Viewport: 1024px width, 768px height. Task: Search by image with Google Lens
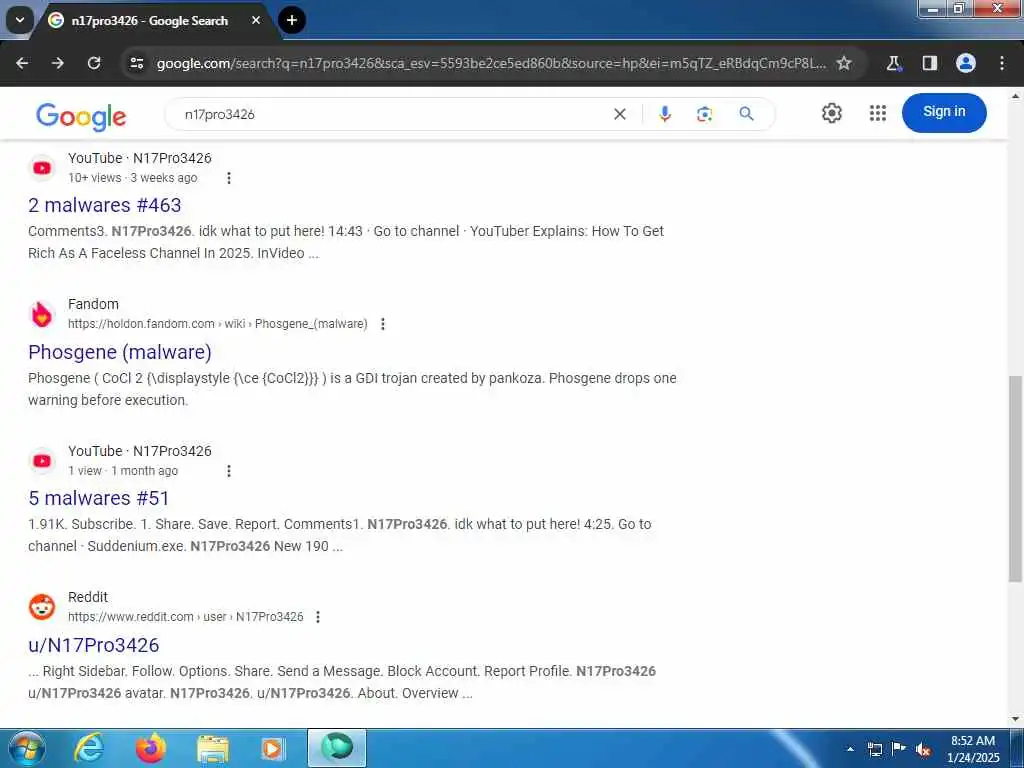[704, 114]
